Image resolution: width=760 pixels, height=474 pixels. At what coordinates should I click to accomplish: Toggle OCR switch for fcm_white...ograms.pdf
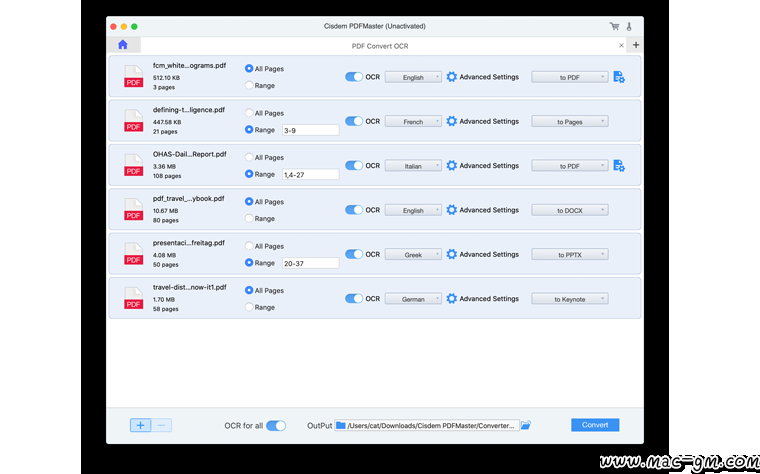(x=354, y=77)
